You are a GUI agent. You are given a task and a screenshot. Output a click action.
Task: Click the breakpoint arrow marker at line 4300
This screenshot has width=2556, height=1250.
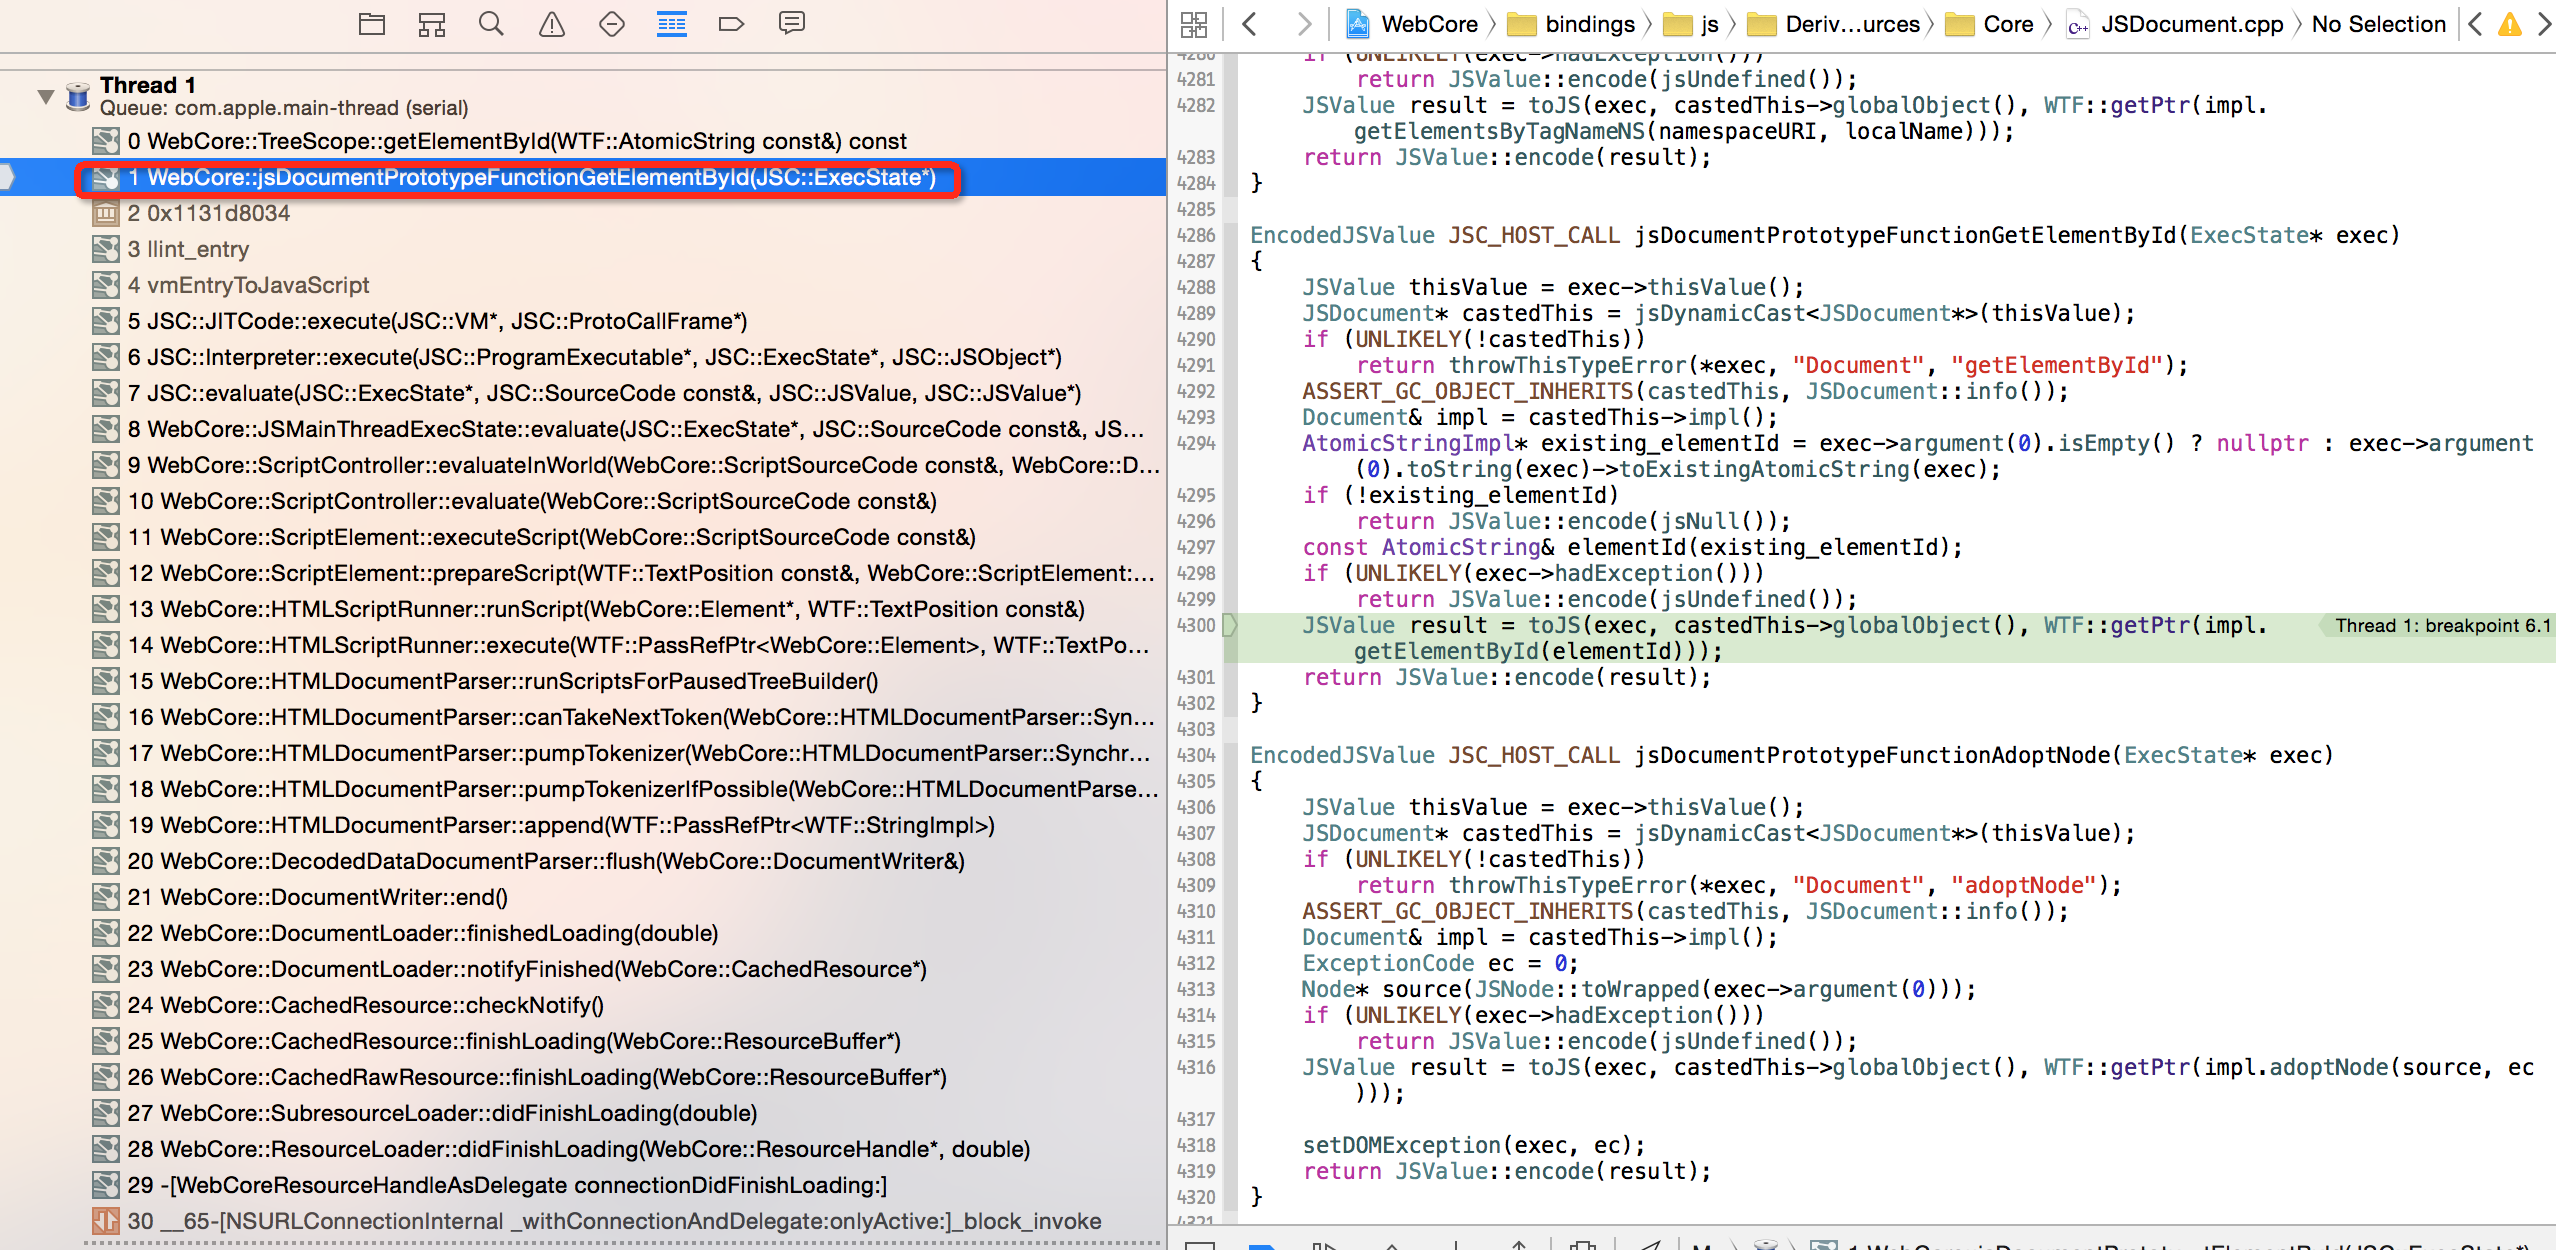click(x=1231, y=626)
